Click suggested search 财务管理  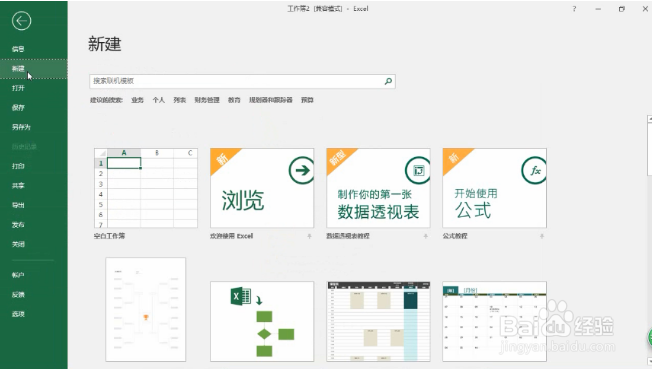point(207,100)
